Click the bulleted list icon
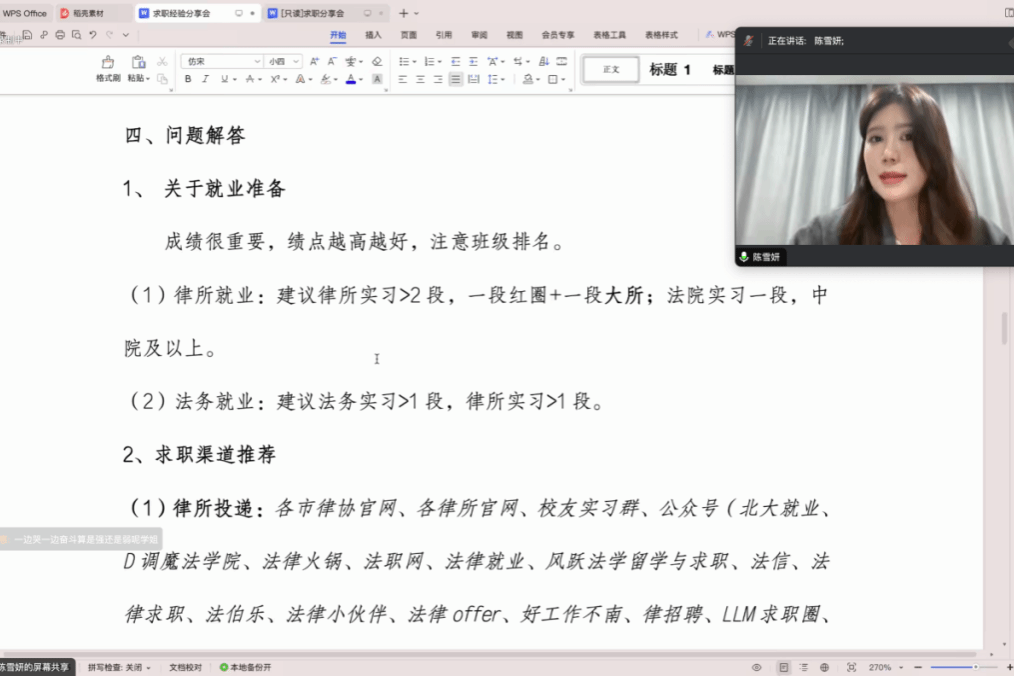This screenshot has height=676, width=1014. (x=403, y=61)
